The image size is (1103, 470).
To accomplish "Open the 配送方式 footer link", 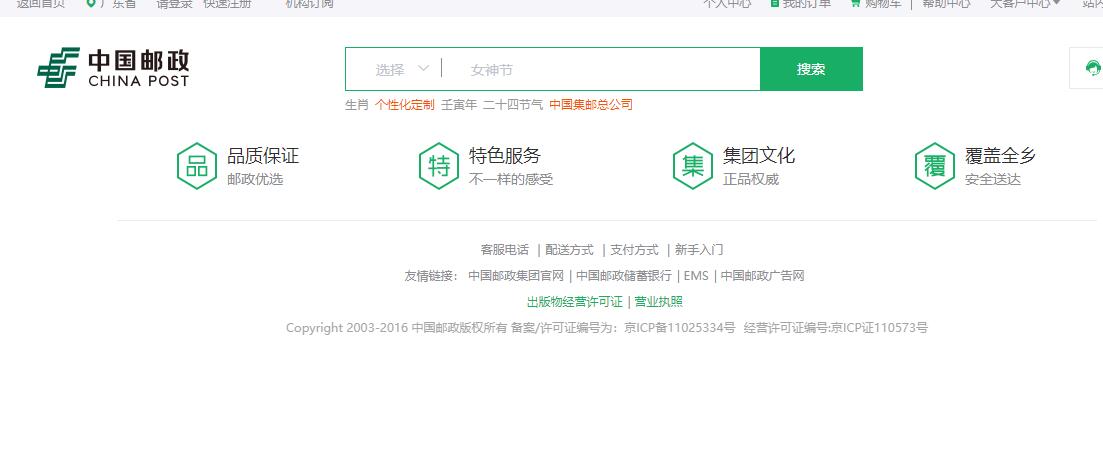I will pos(569,250).
